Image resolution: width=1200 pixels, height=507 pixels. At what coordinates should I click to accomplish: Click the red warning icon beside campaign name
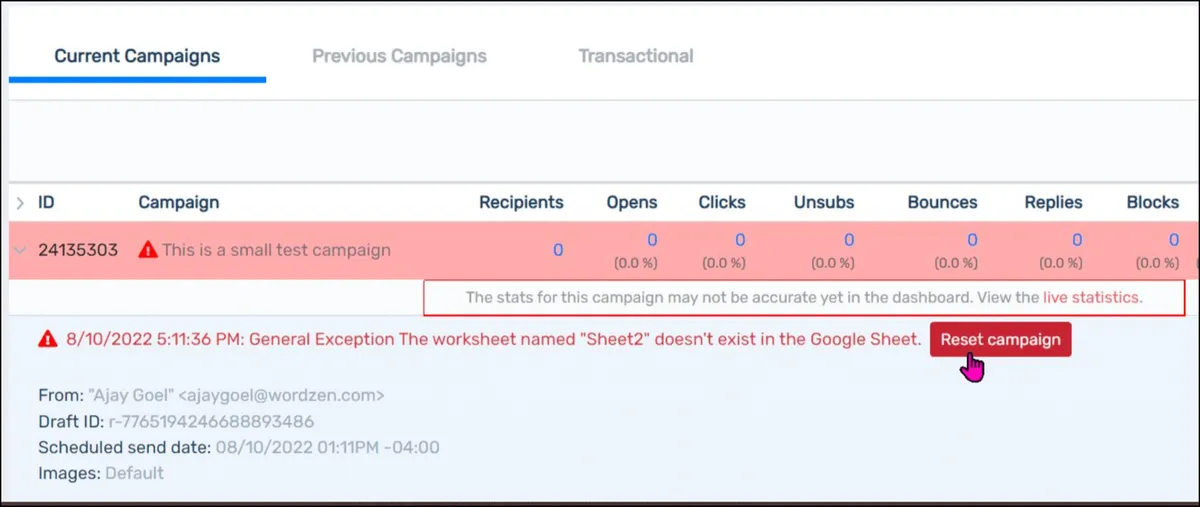[x=148, y=250]
